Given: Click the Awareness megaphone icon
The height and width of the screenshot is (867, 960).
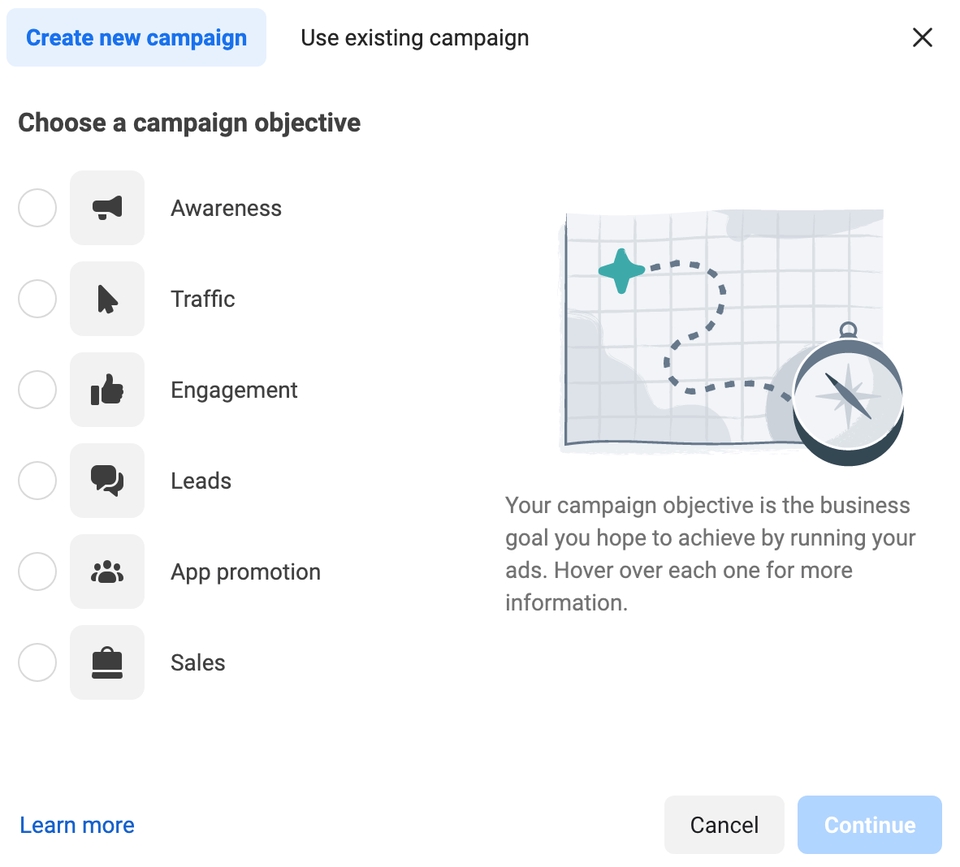Looking at the screenshot, I should point(107,208).
